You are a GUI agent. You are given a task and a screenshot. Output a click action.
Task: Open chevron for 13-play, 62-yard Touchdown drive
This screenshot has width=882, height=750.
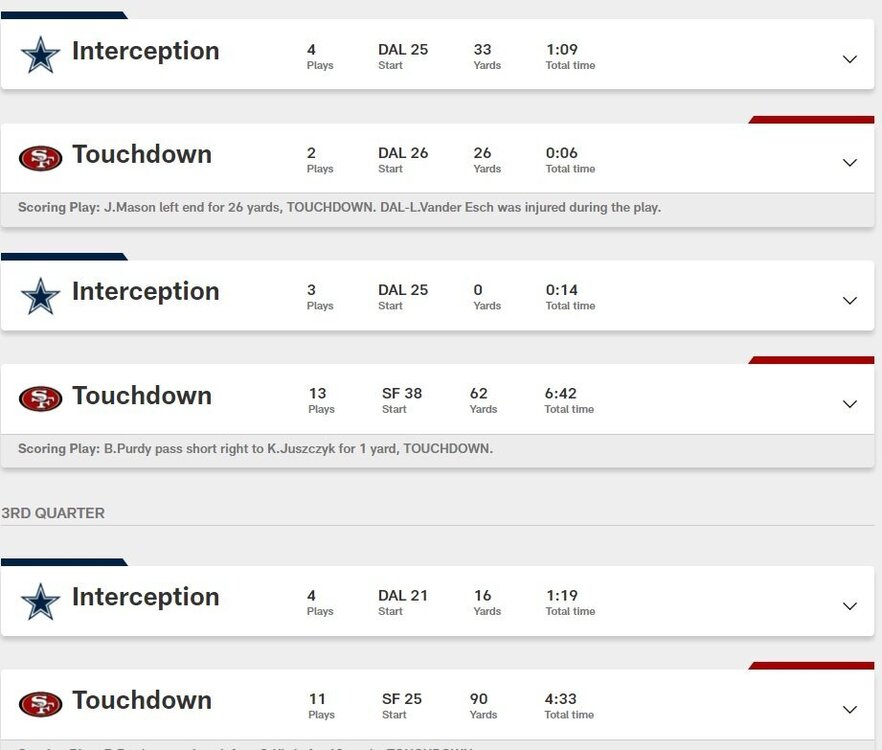tap(850, 404)
